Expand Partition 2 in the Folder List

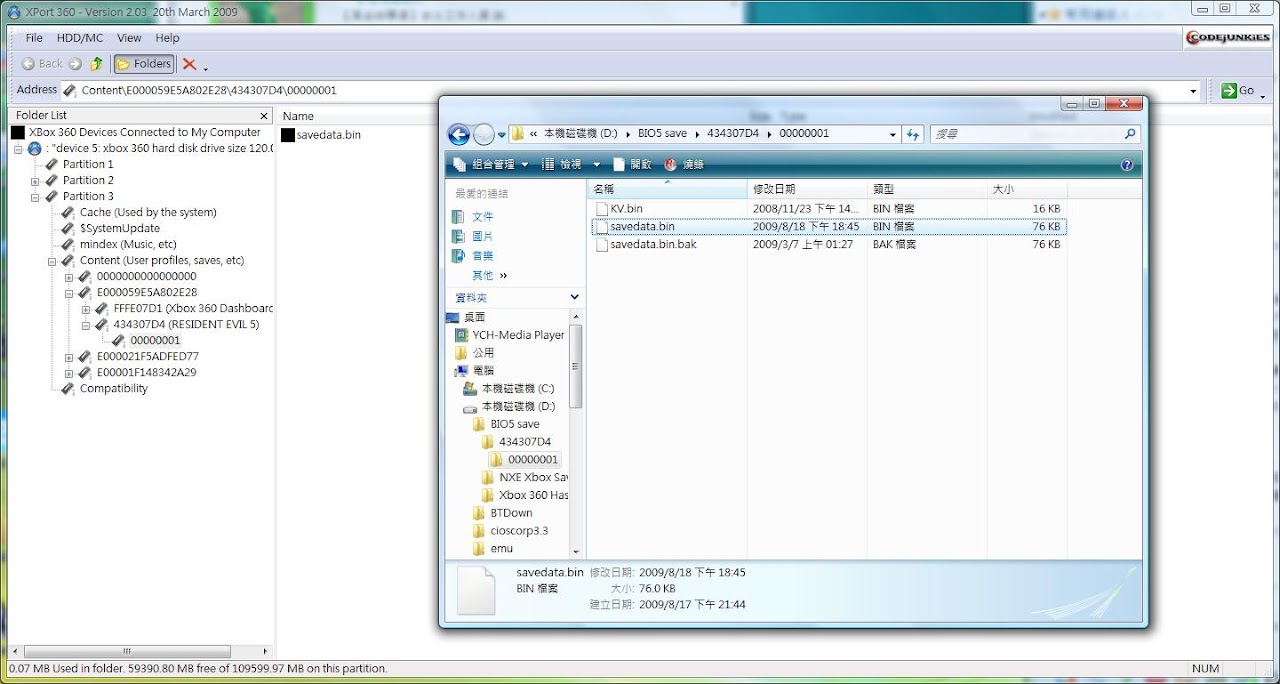click(x=35, y=181)
